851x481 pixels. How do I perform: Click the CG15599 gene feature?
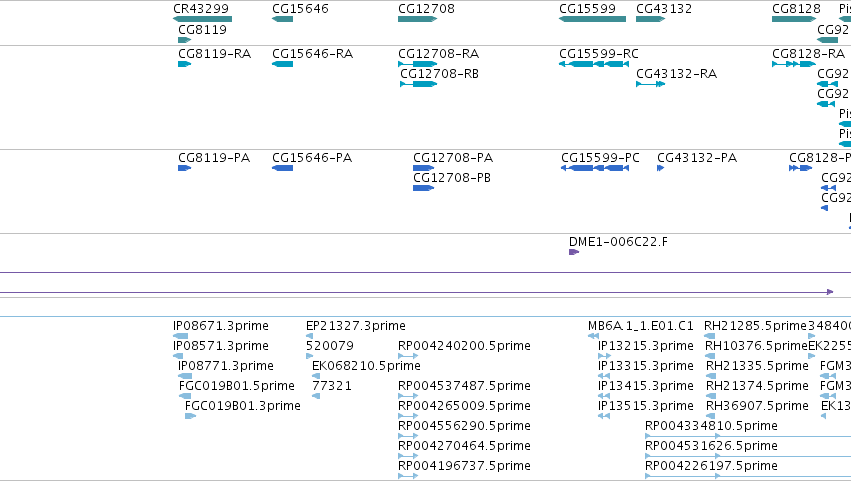click(592, 19)
